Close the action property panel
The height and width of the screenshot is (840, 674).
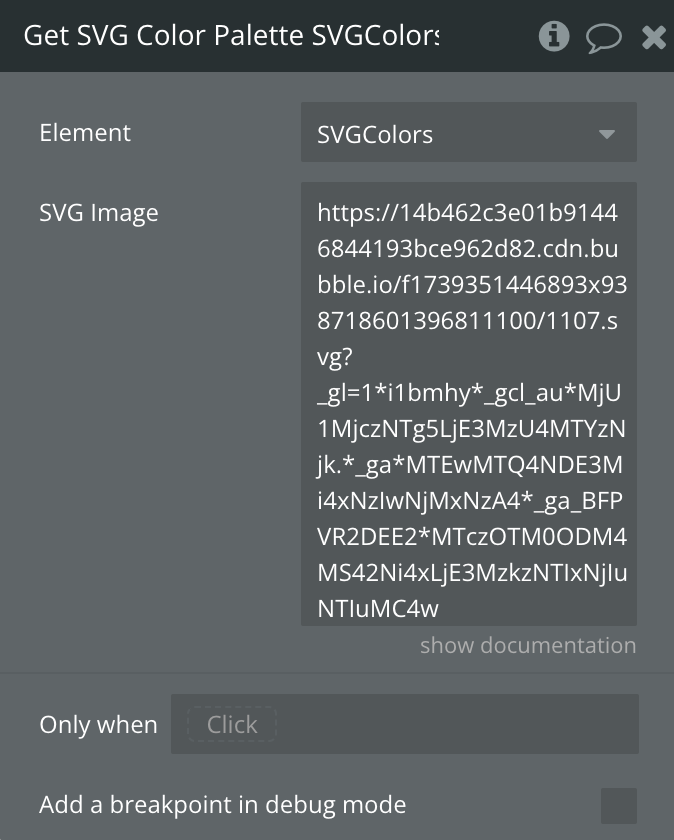point(653,38)
